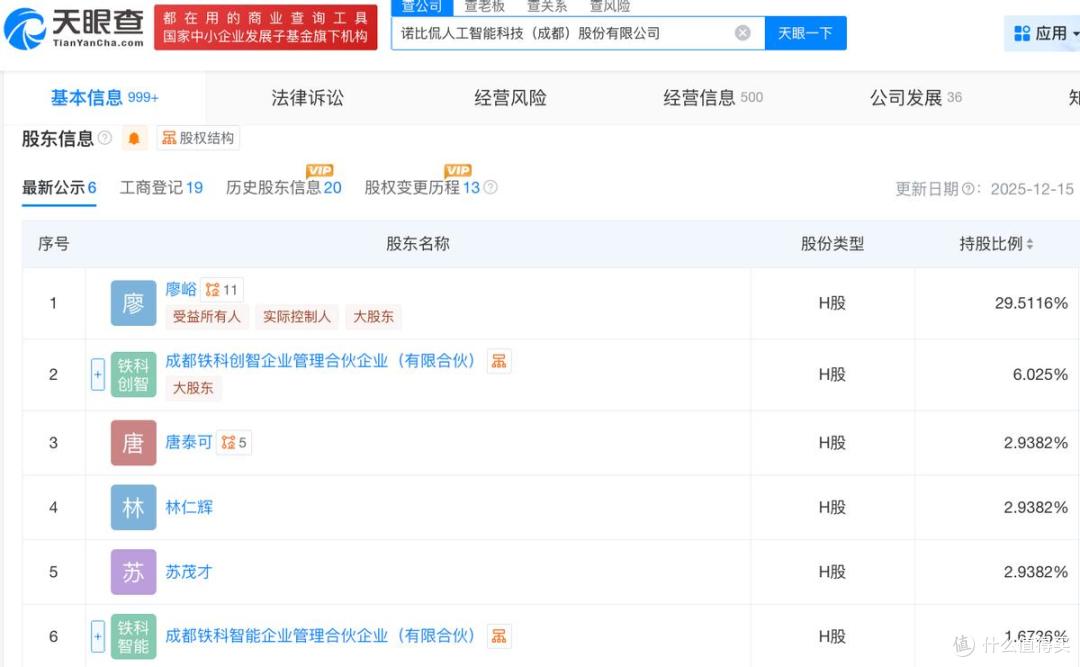Click the 林 avatar thumbnail
This screenshot has height=667, width=1080.
click(134, 508)
